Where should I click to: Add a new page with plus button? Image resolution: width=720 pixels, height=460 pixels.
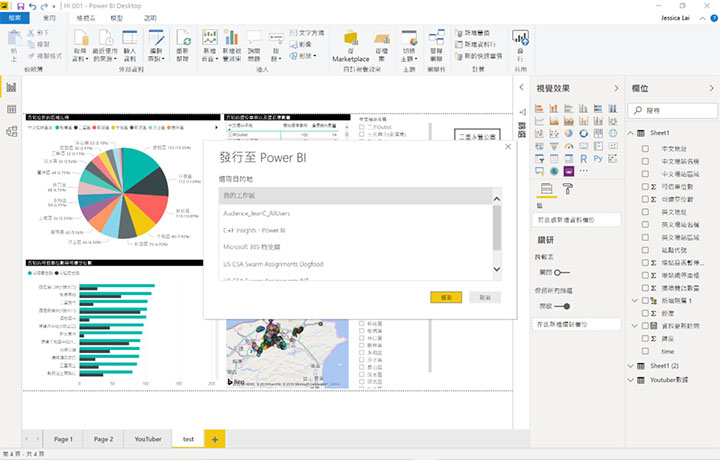tap(215, 439)
